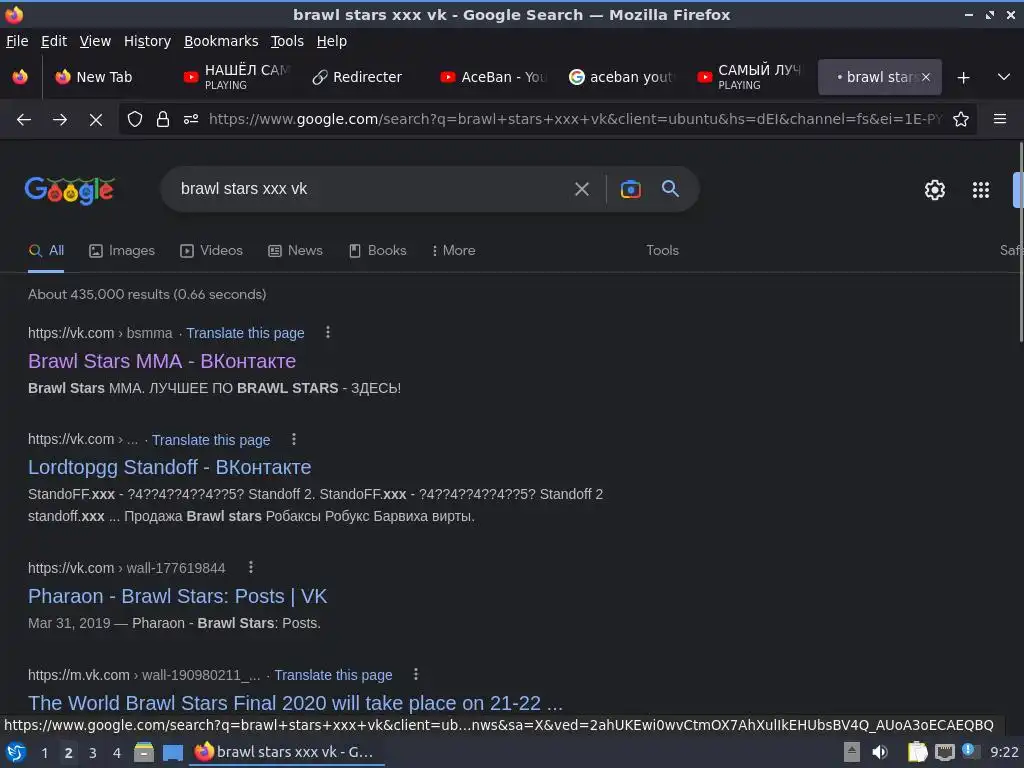This screenshot has width=1024, height=768.
Task: Go forward using the browser forward arrow
Action: (60, 120)
